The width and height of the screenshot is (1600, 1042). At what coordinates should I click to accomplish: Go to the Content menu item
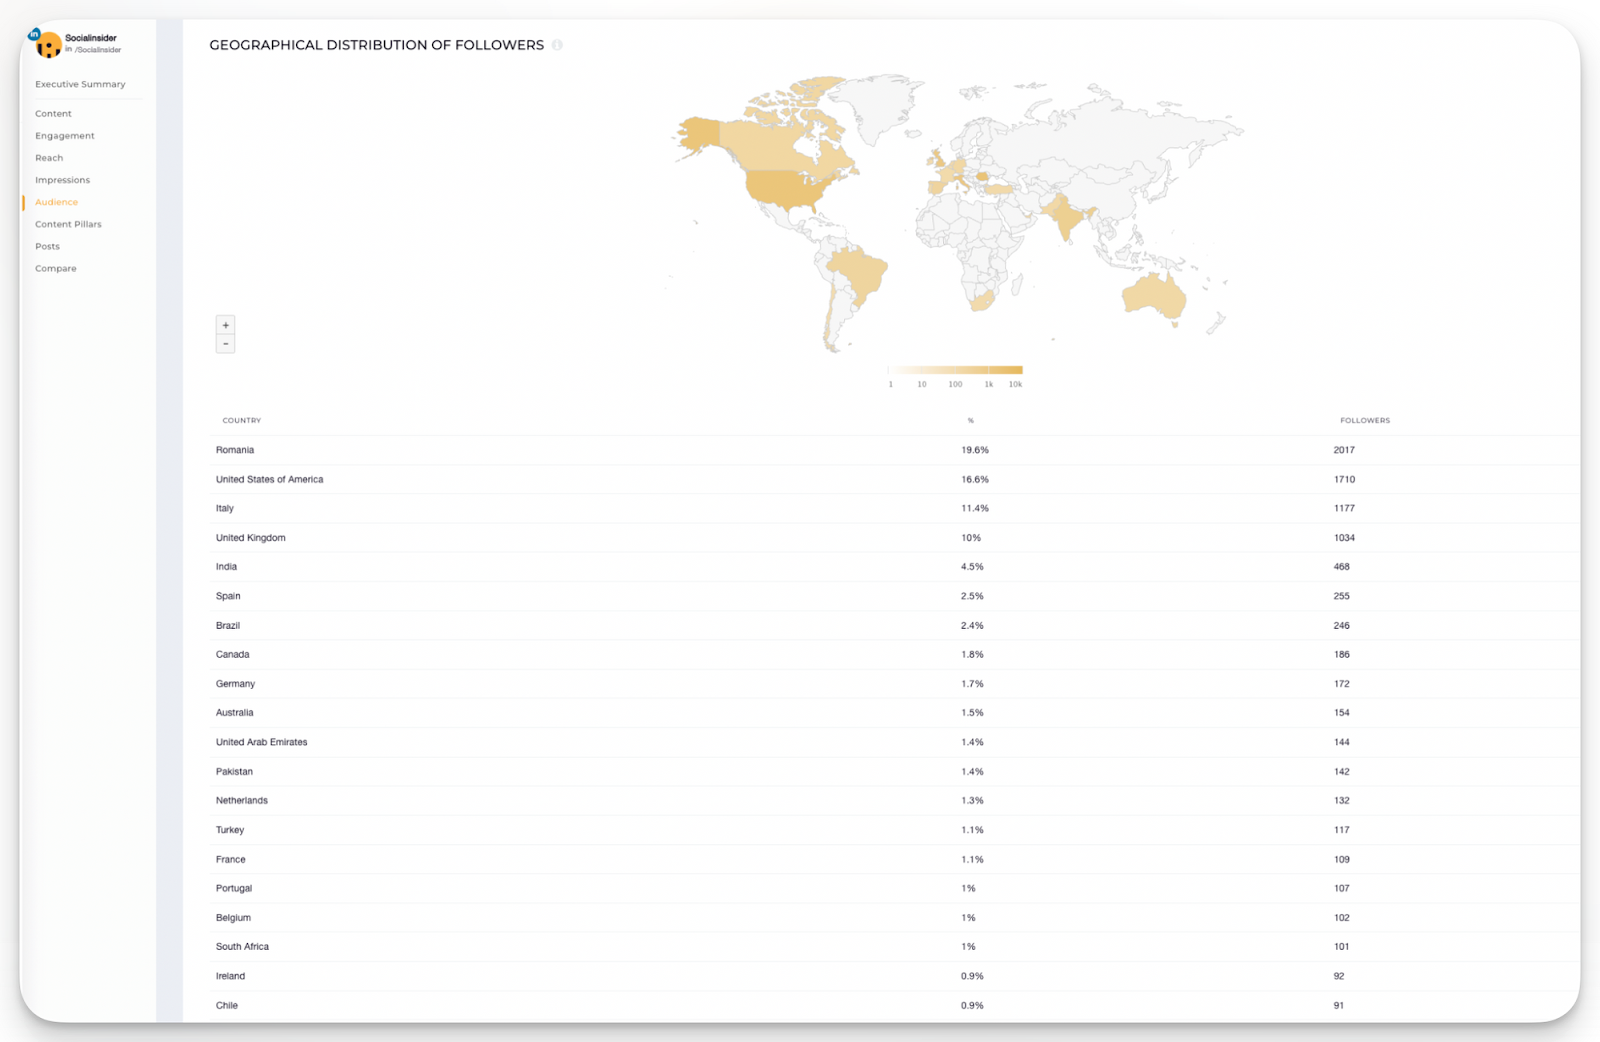pos(53,114)
